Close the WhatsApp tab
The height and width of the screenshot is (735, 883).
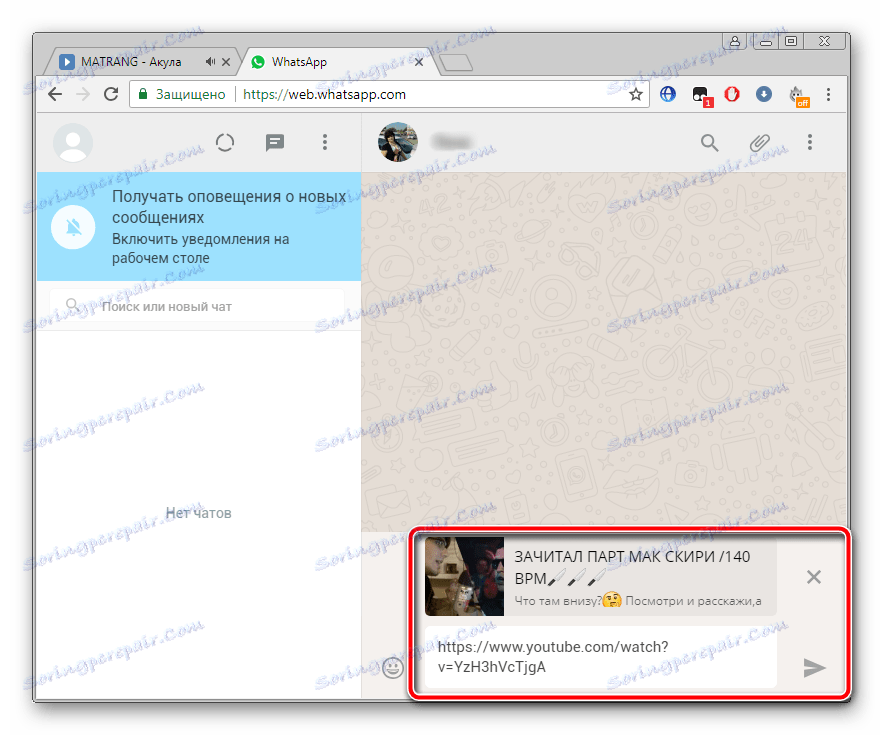coord(418,62)
